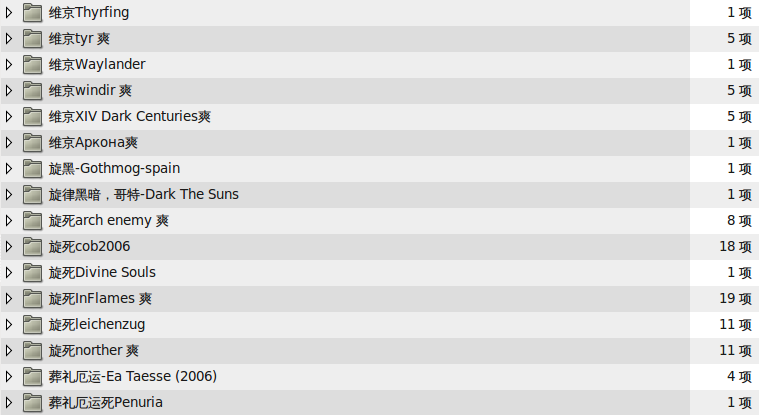Expand the 维京windir 爽 folder tree
Screen dimensions: 759x415
pyautogui.click(x=9, y=91)
